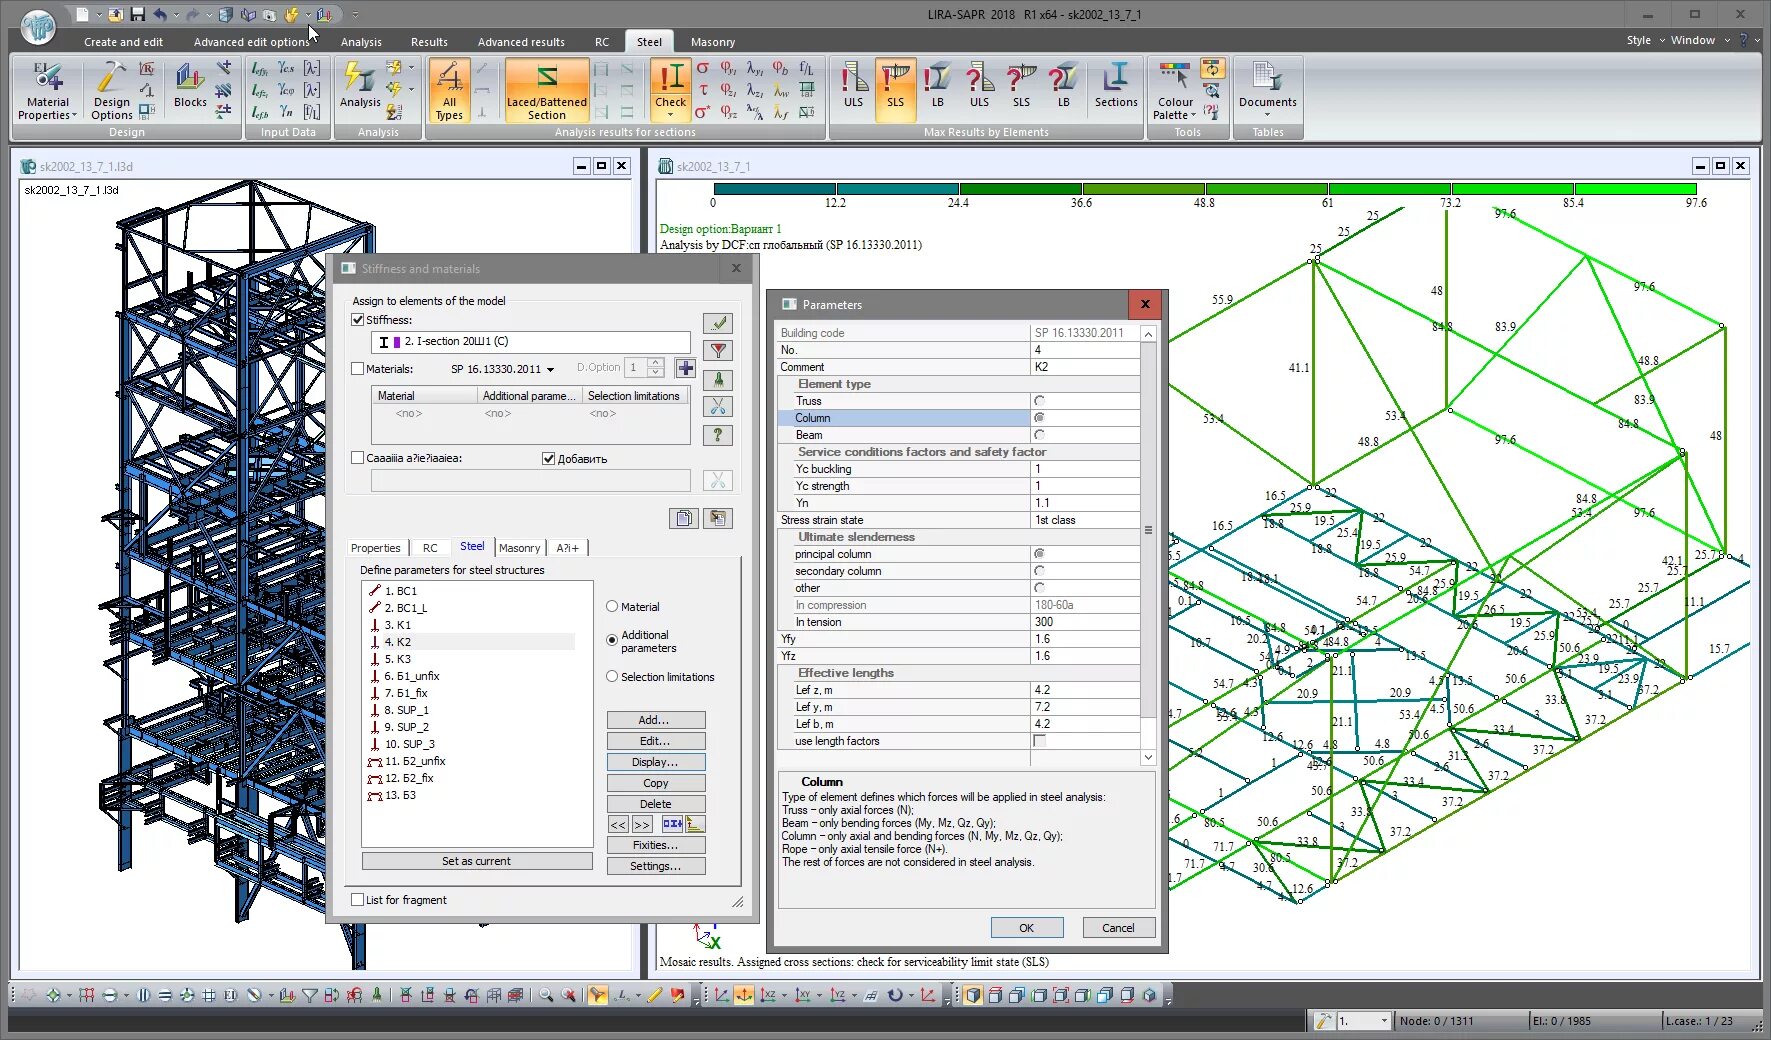The image size is (1771, 1040).
Task: Open help question-mark icon in Stiffness dialog
Action: point(718,435)
